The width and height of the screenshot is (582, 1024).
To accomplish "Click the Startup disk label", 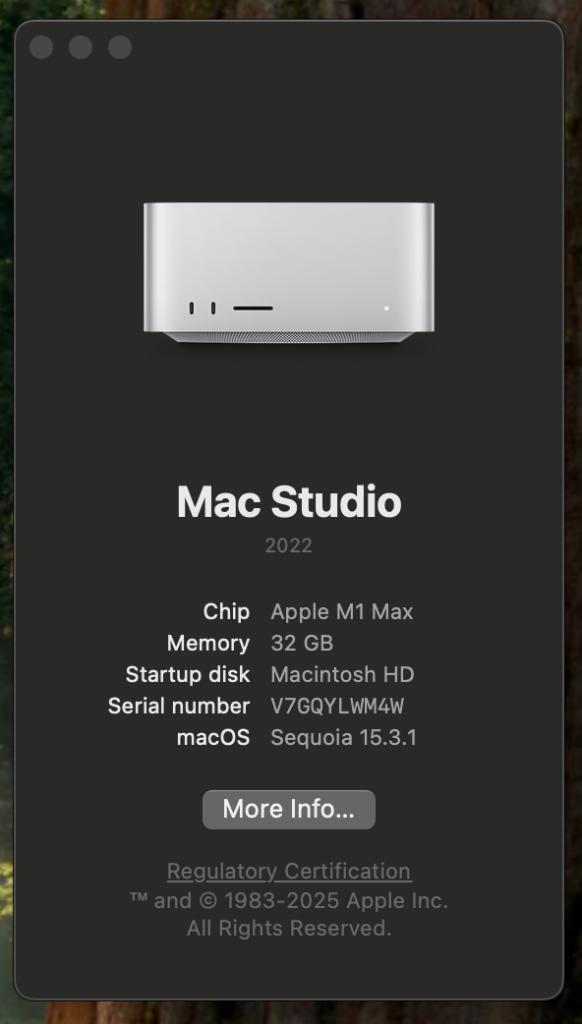I will pos(187,675).
